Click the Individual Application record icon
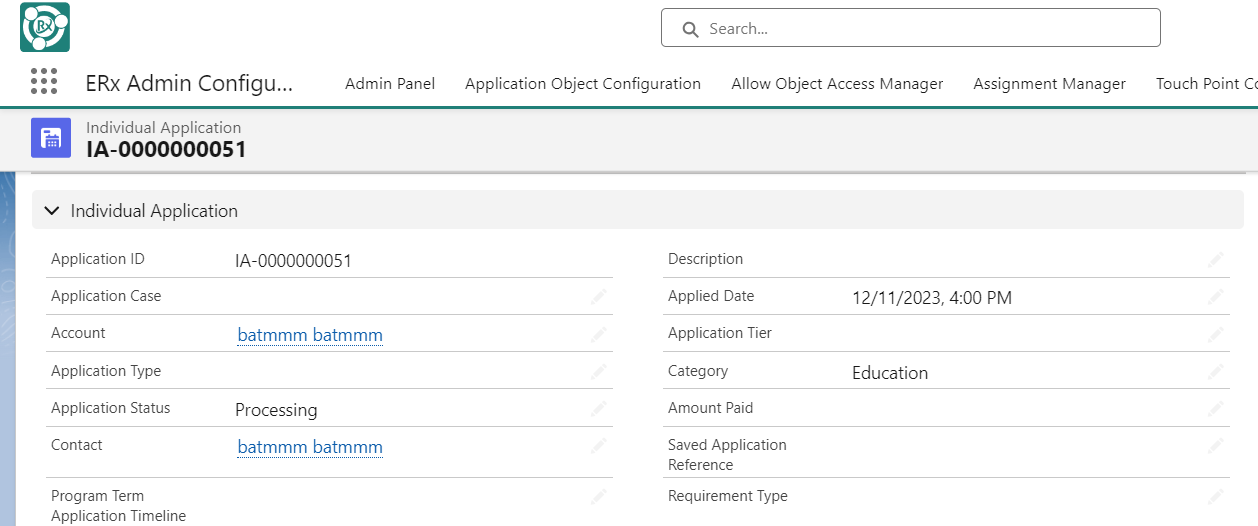Image resolution: width=1258 pixels, height=526 pixels. [51, 138]
